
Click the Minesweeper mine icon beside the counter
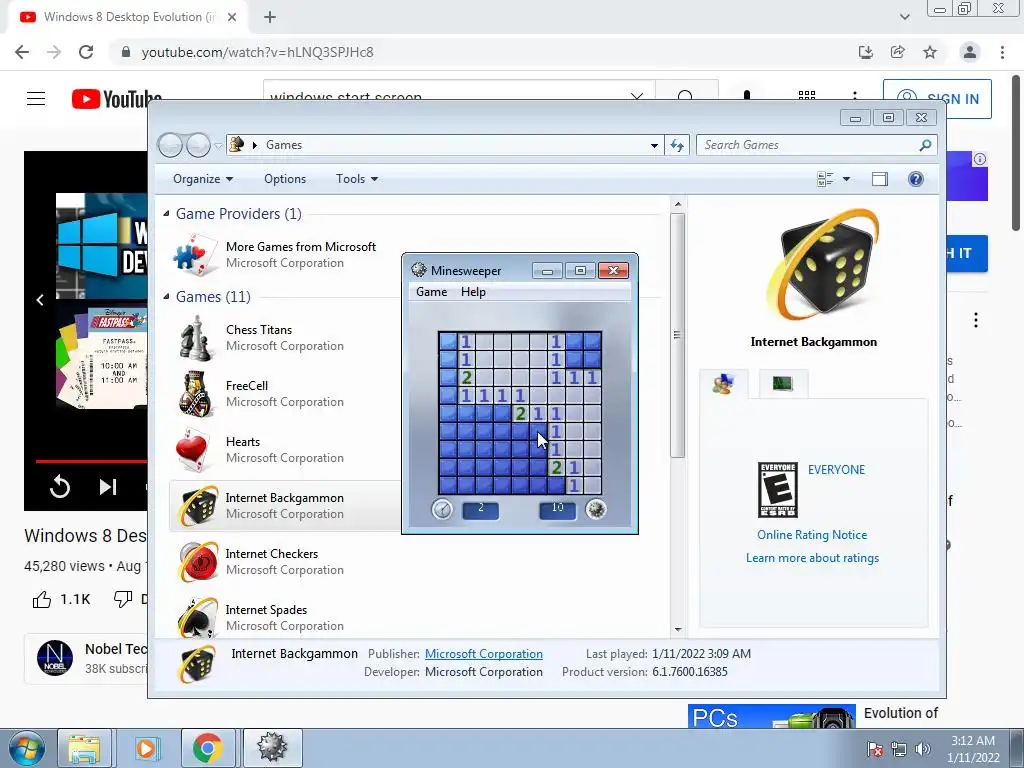[596, 509]
